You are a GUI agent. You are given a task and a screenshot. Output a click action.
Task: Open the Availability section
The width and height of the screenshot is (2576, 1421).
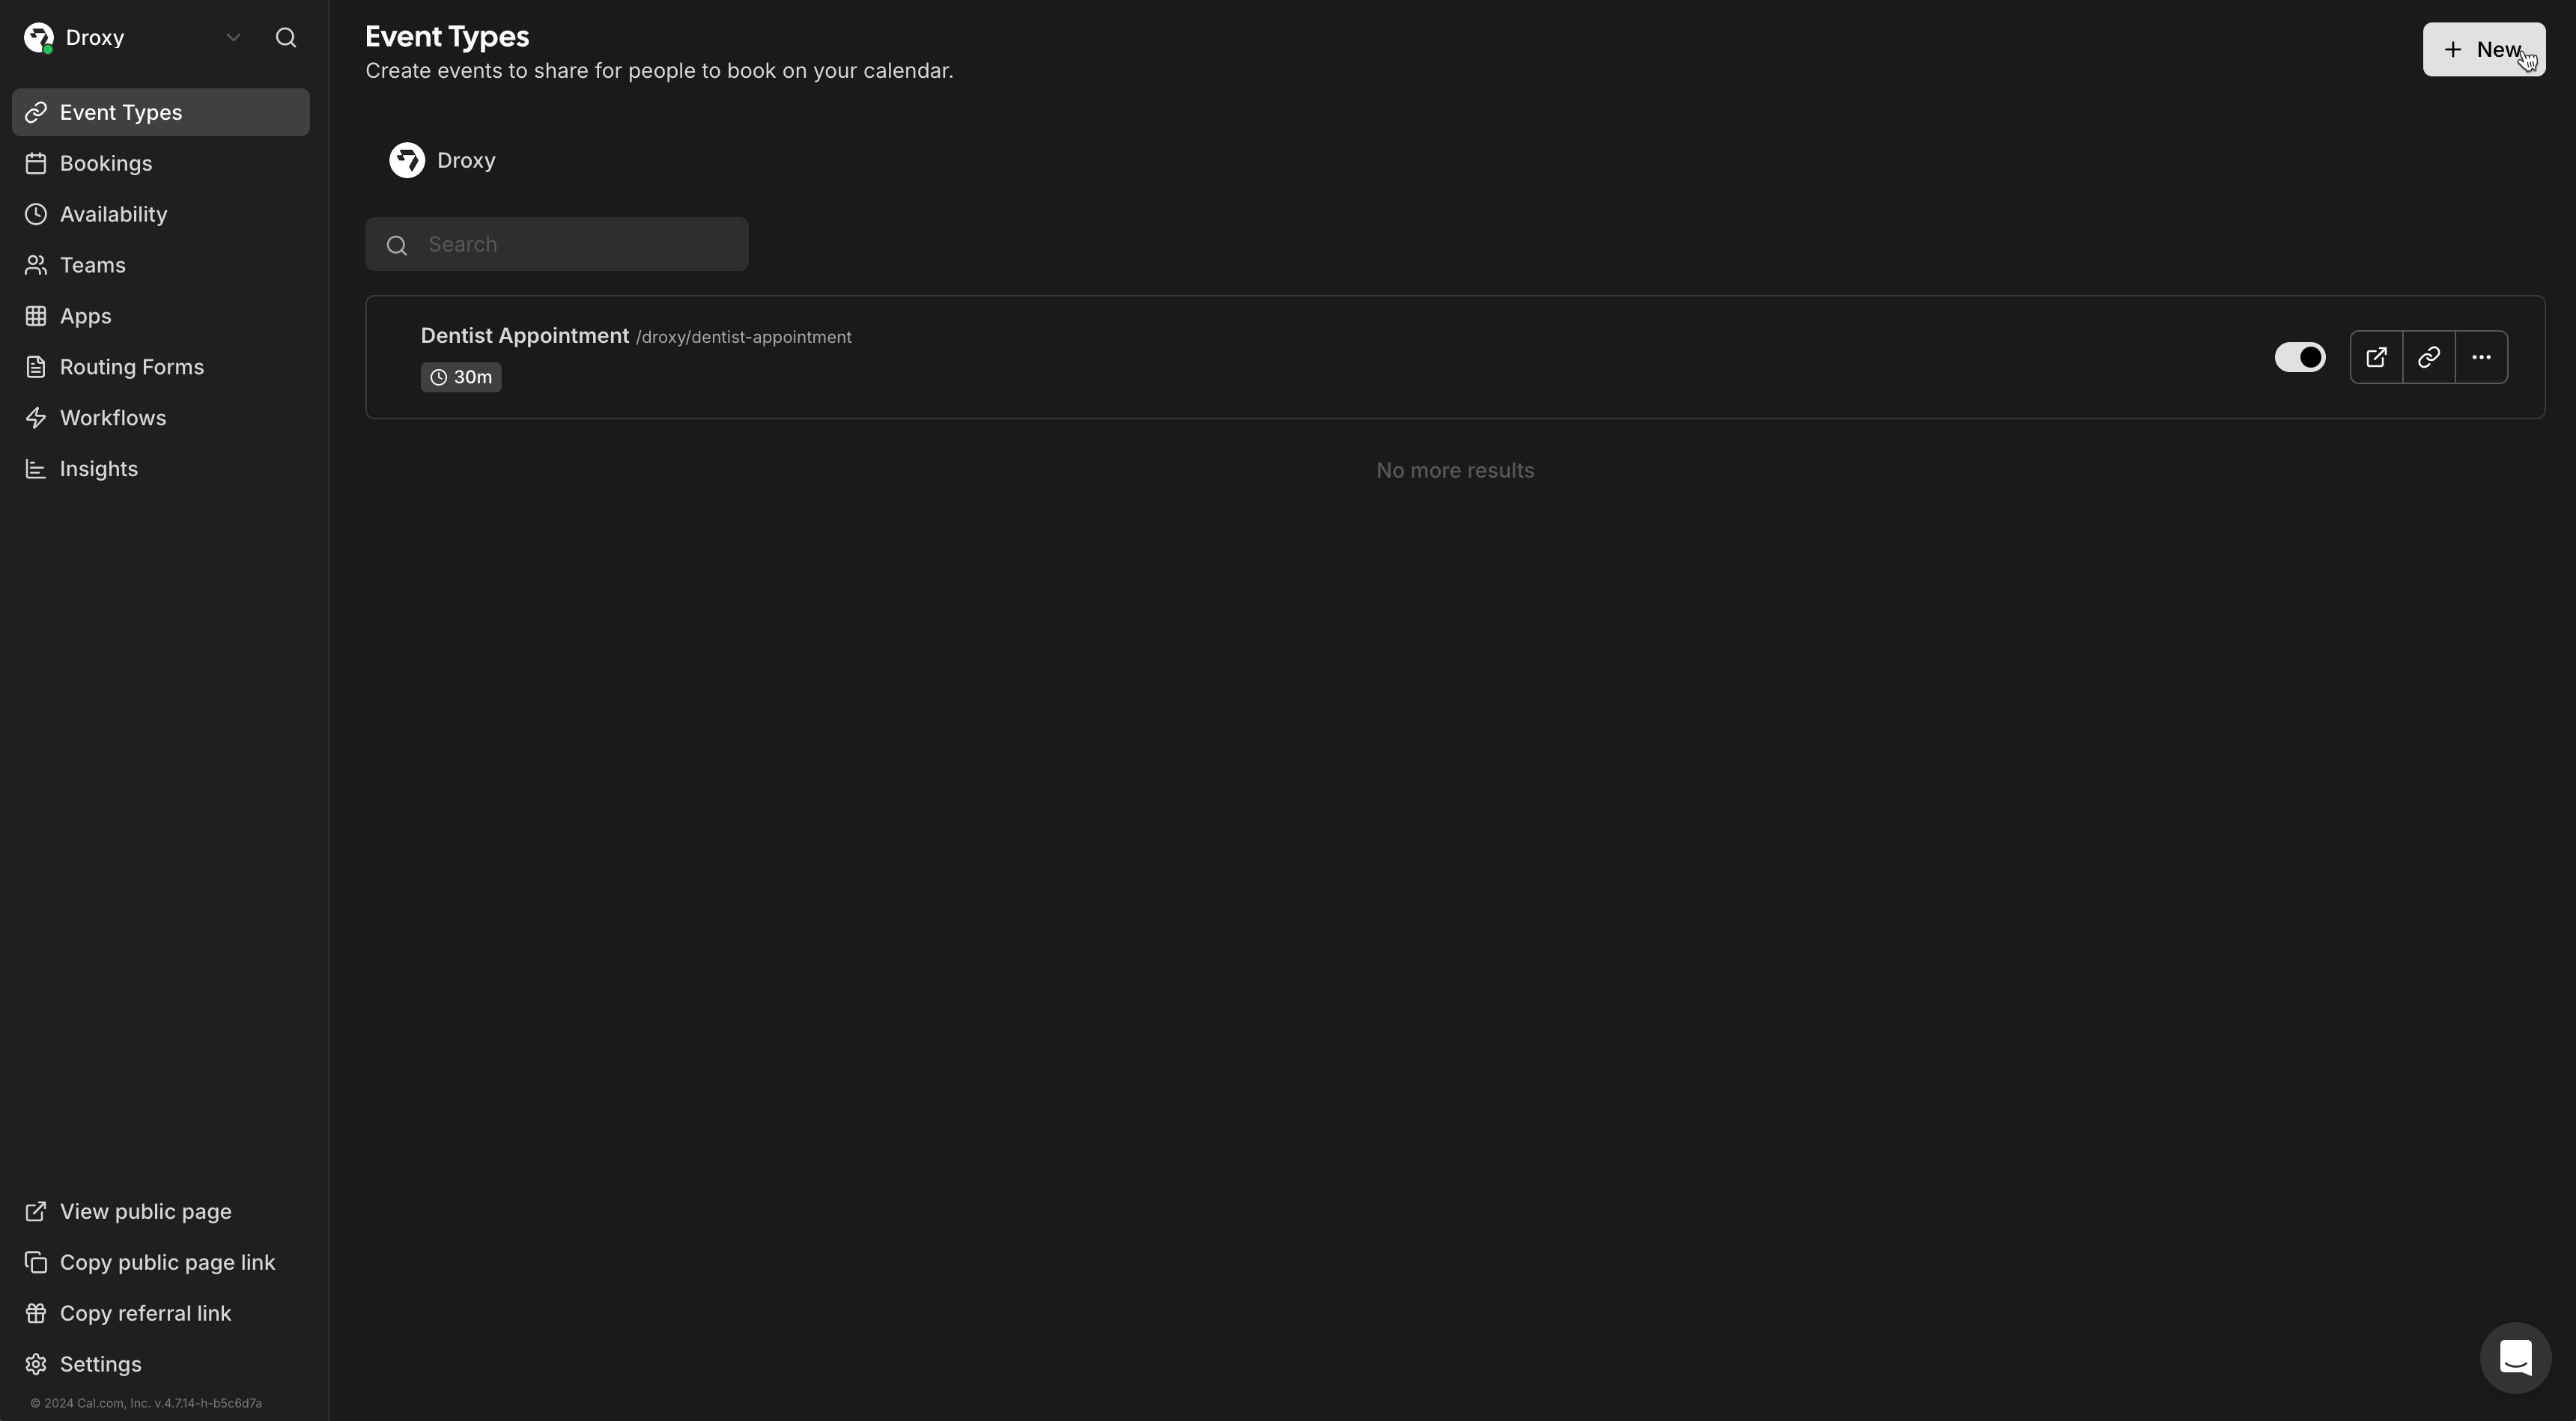pos(113,214)
